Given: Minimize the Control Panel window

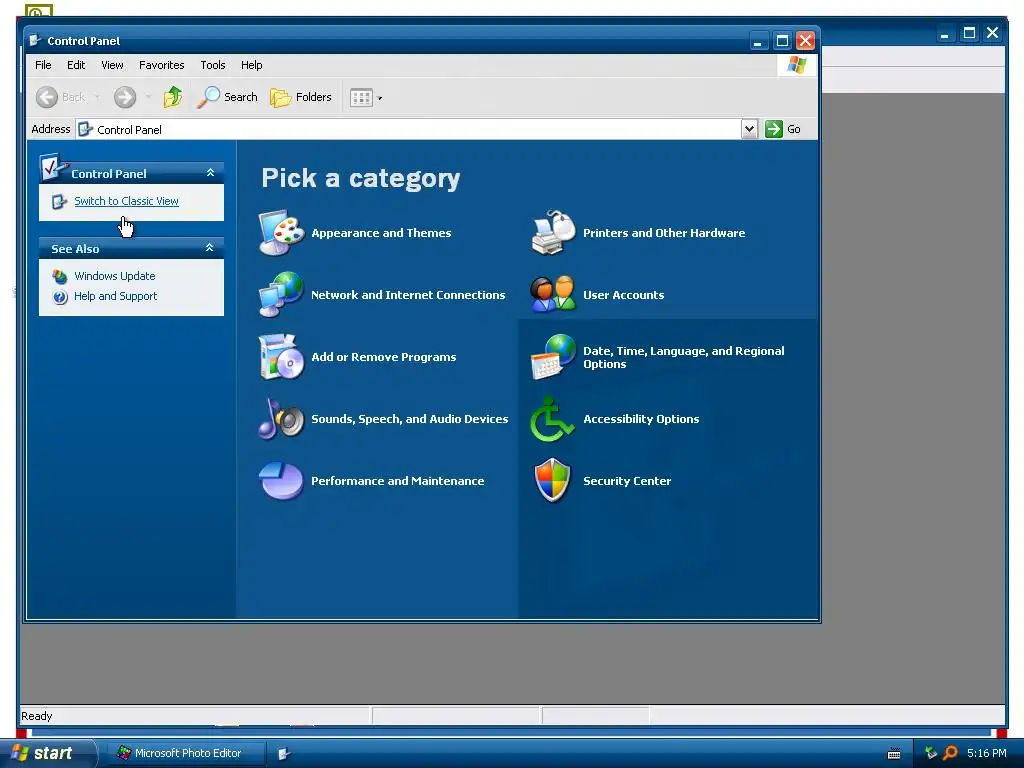Looking at the screenshot, I should coord(758,41).
